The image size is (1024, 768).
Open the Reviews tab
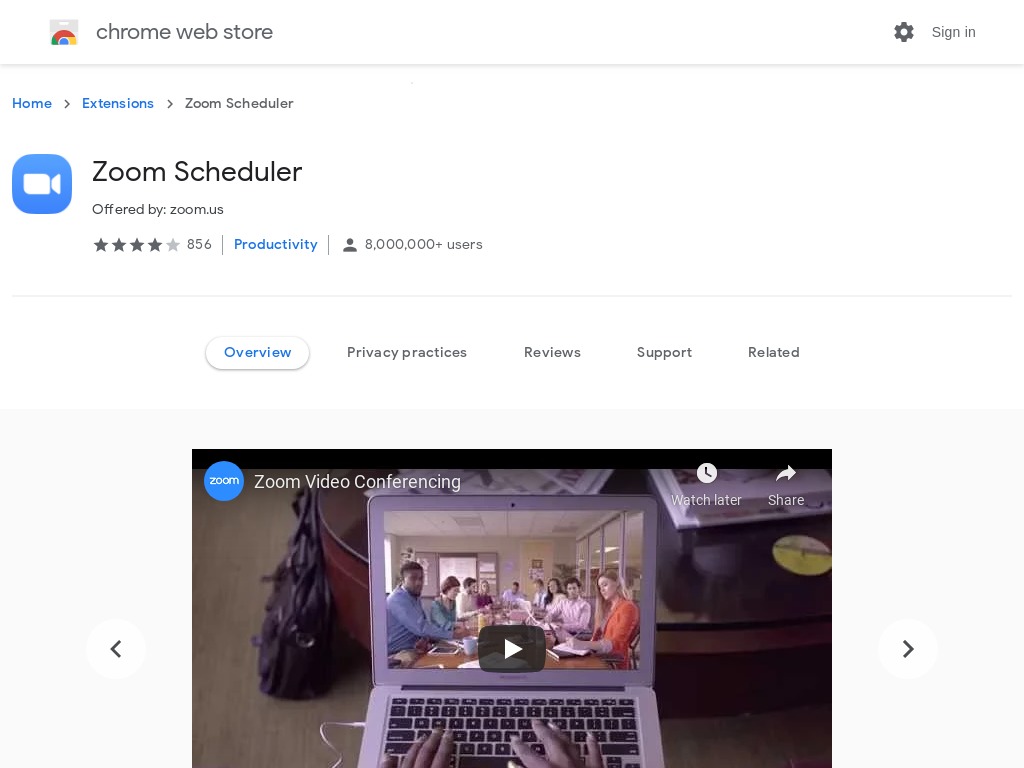coord(552,353)
